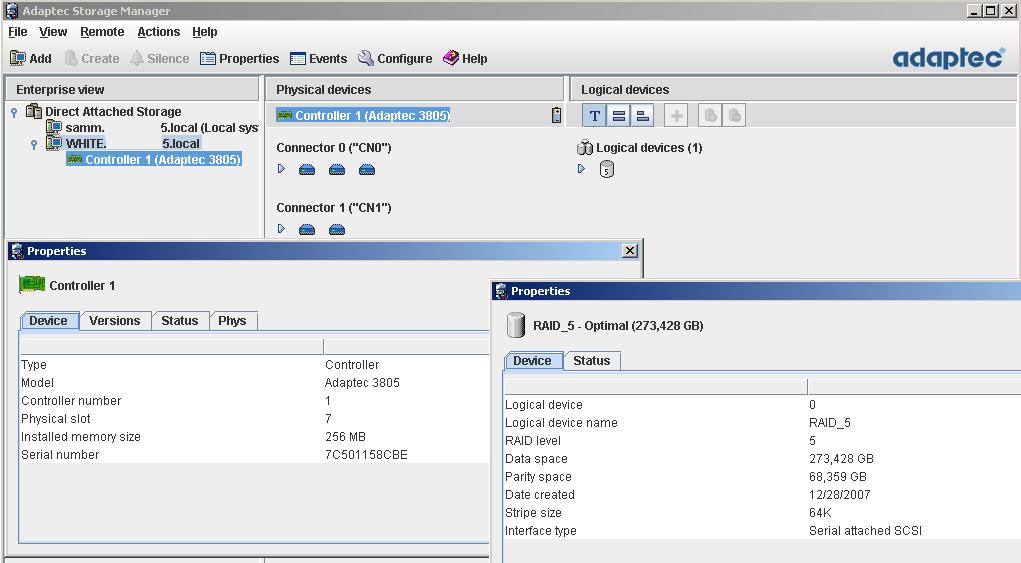Select the samm local system node

pos(161,128)
